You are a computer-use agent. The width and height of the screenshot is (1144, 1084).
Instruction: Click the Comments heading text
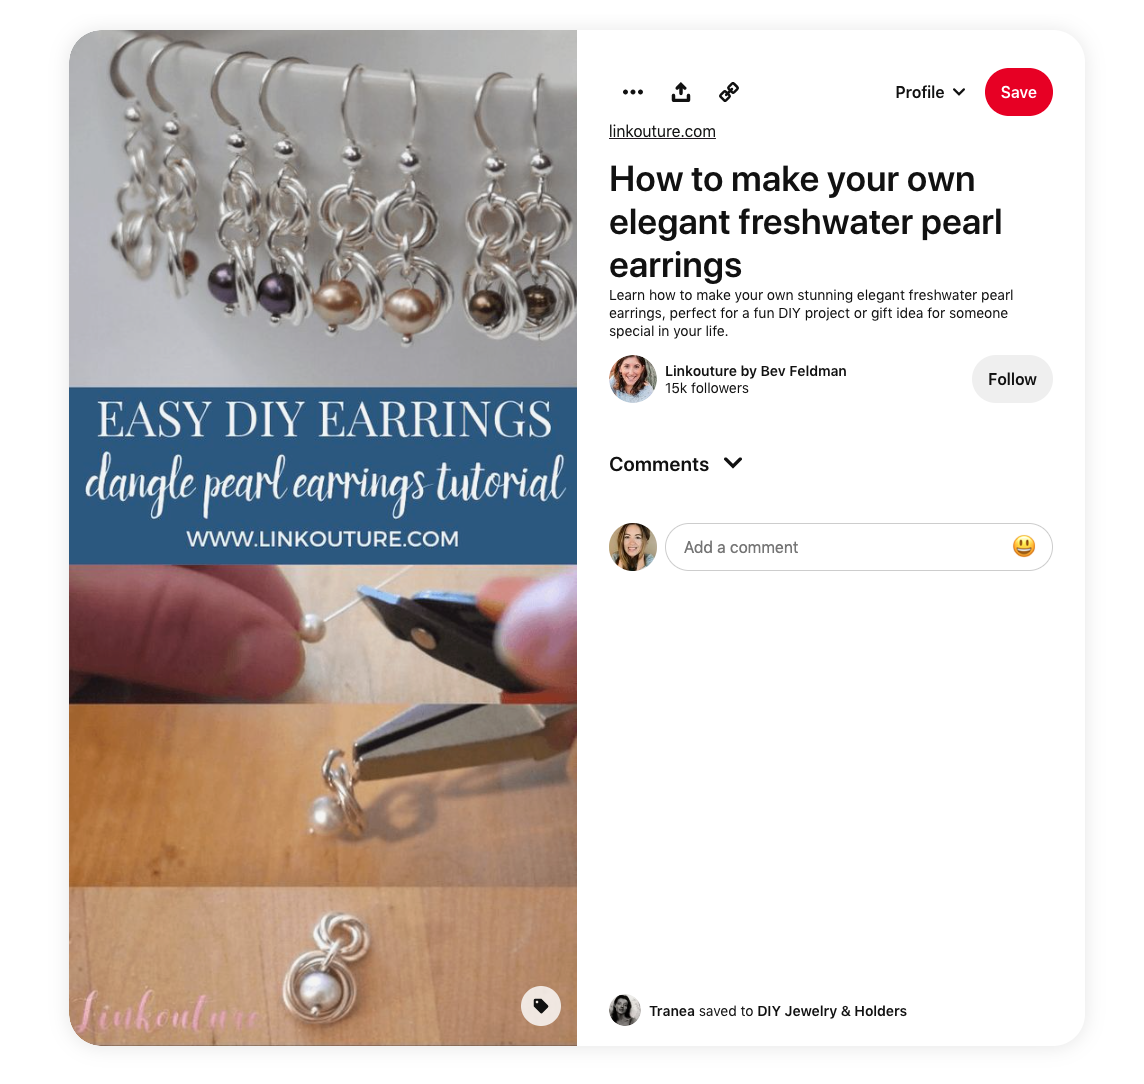(x=659, y=464)
